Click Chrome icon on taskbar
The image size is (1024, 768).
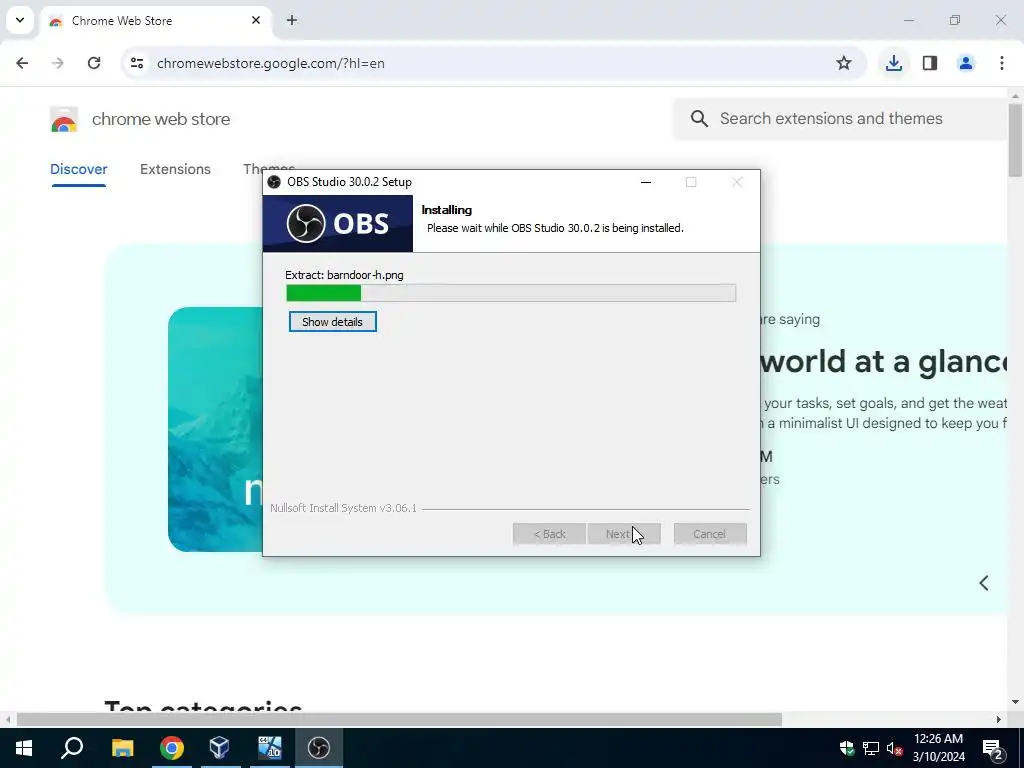[x=172, y=748]
